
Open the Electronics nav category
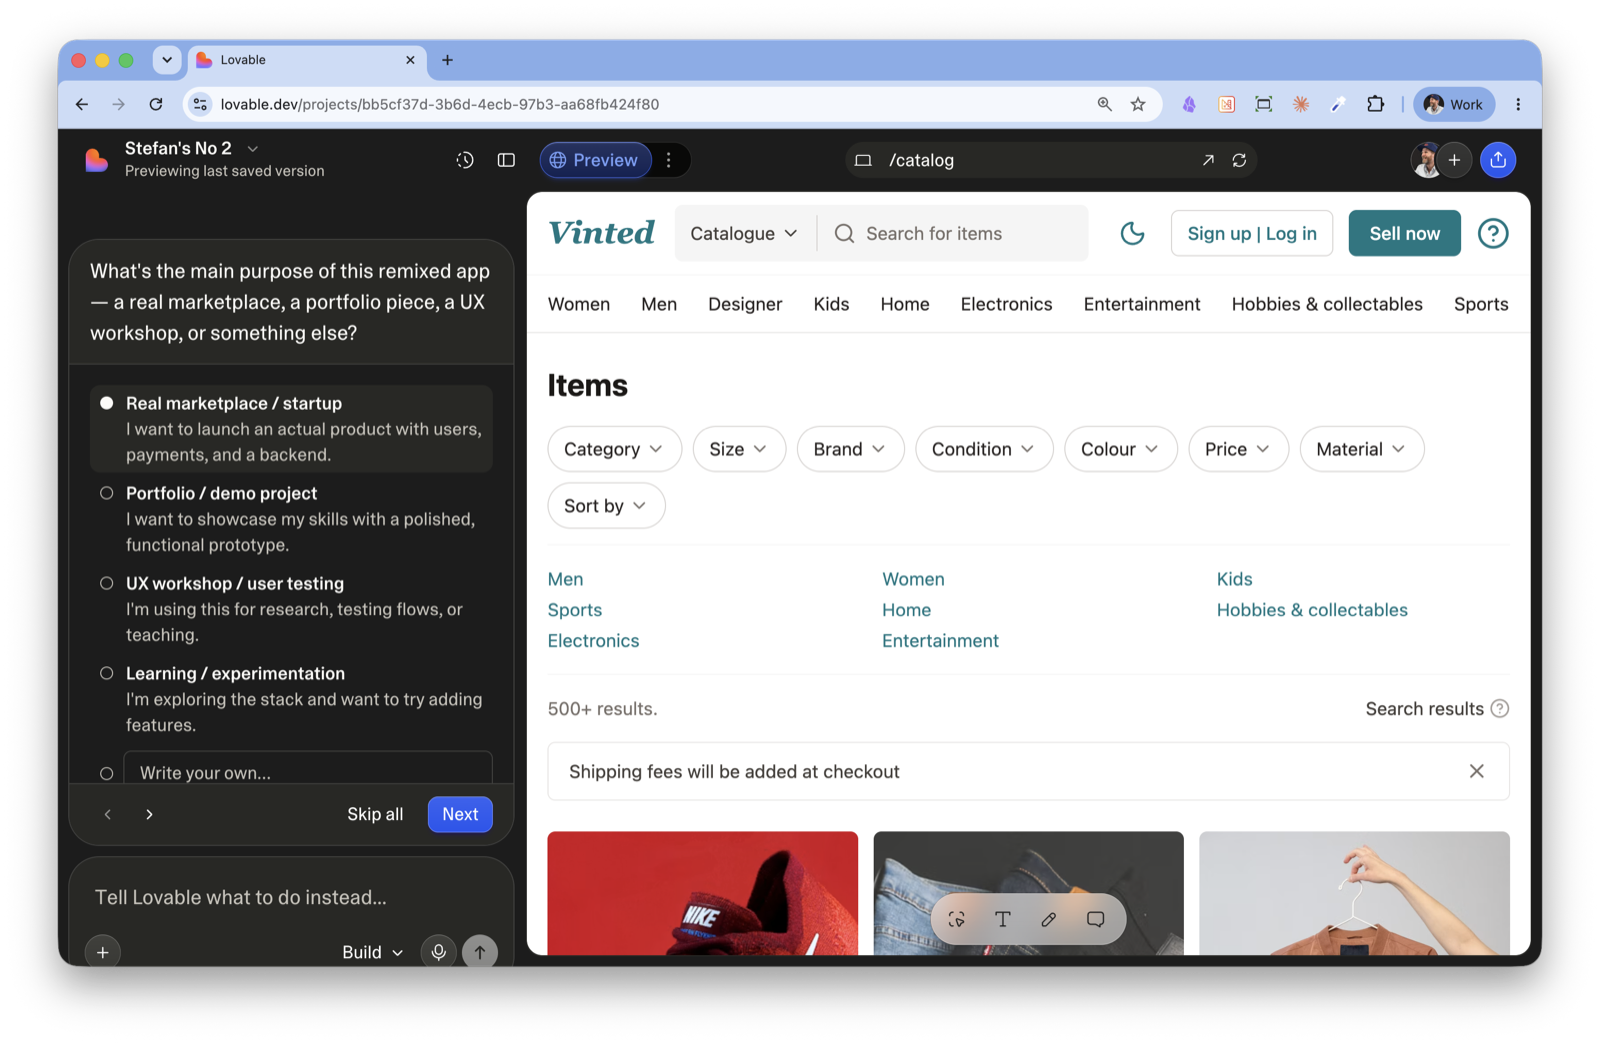1006,304
